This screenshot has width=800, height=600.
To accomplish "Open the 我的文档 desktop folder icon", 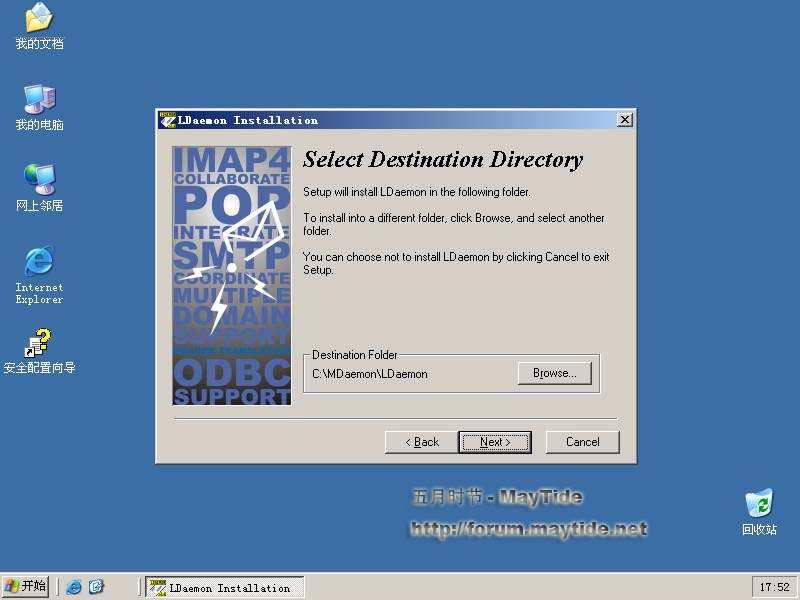I will point(39,18).
